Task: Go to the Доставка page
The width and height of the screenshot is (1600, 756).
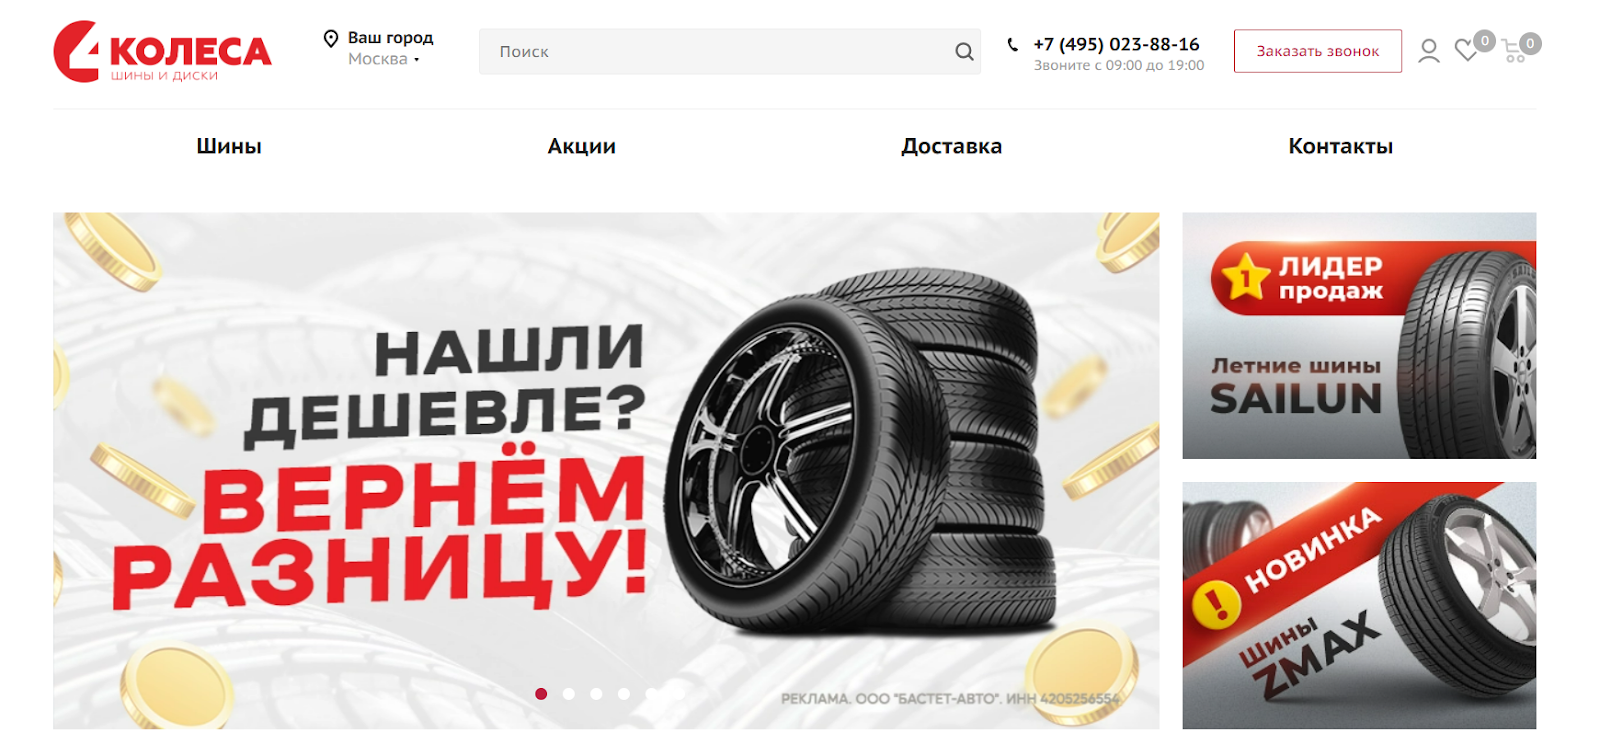Action: (x=951, y=146)
